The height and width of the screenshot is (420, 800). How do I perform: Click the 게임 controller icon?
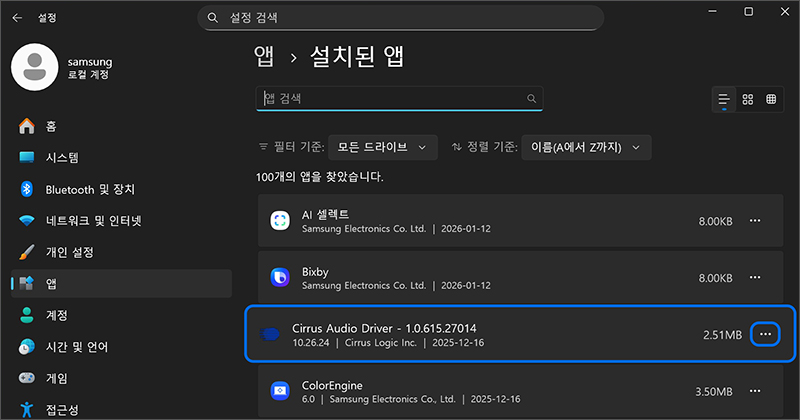27,378
